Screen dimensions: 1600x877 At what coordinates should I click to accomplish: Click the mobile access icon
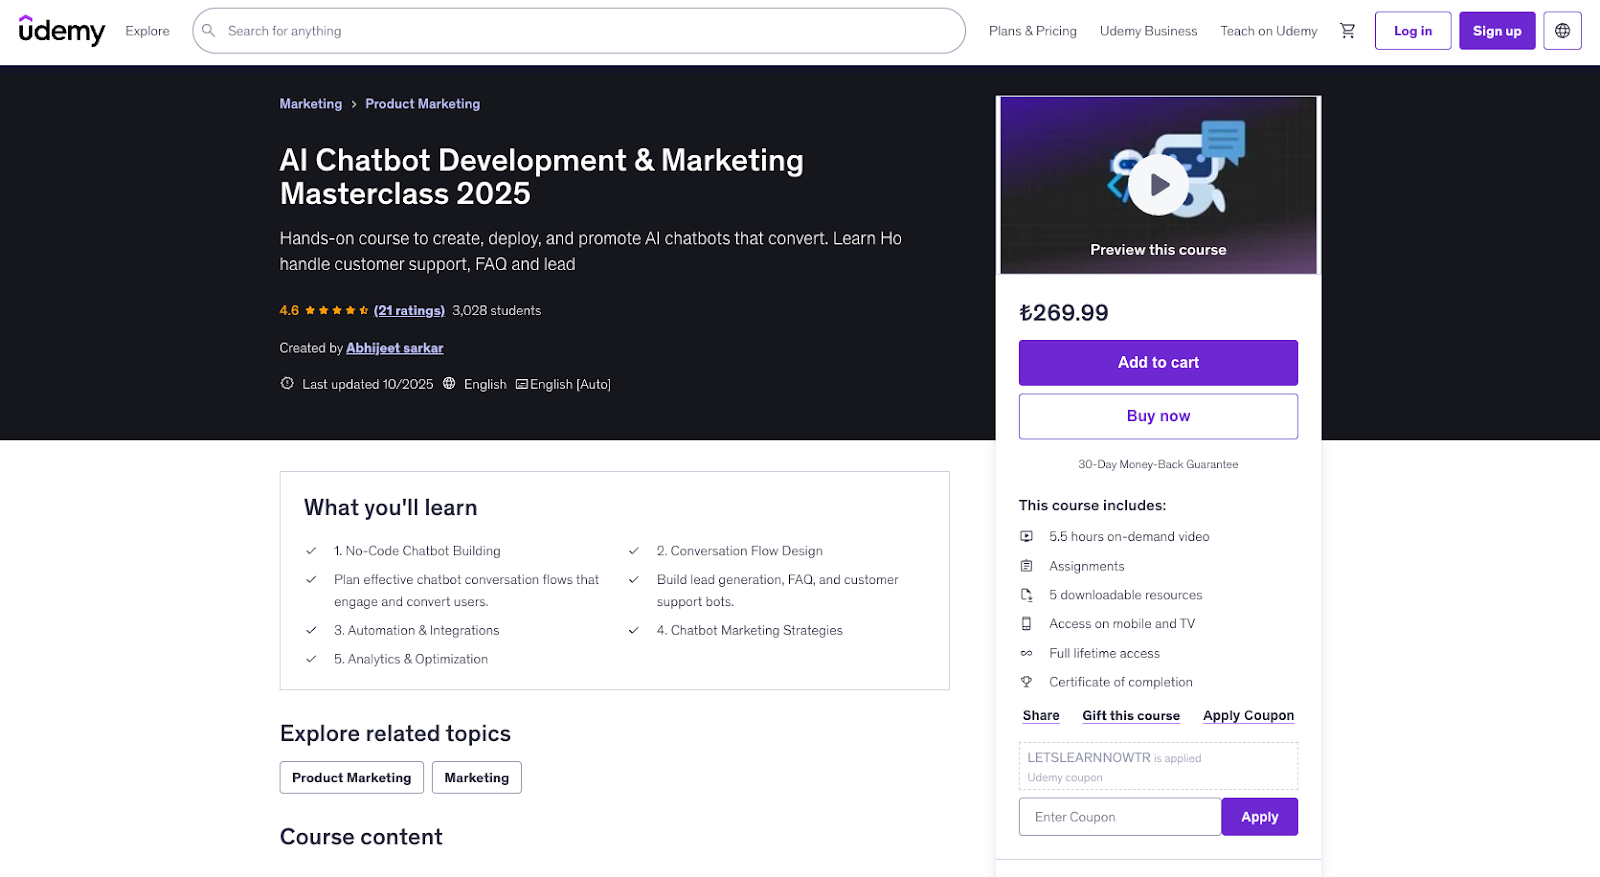[x=1026, y=624]
